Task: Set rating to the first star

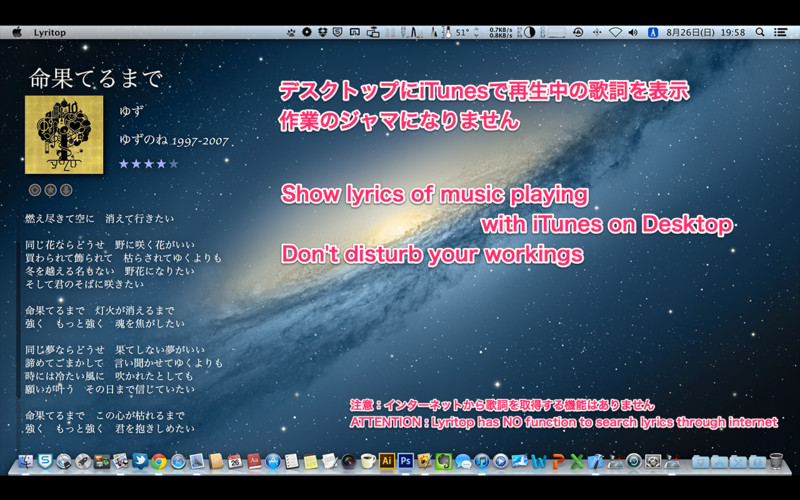Action: [123, 164]
